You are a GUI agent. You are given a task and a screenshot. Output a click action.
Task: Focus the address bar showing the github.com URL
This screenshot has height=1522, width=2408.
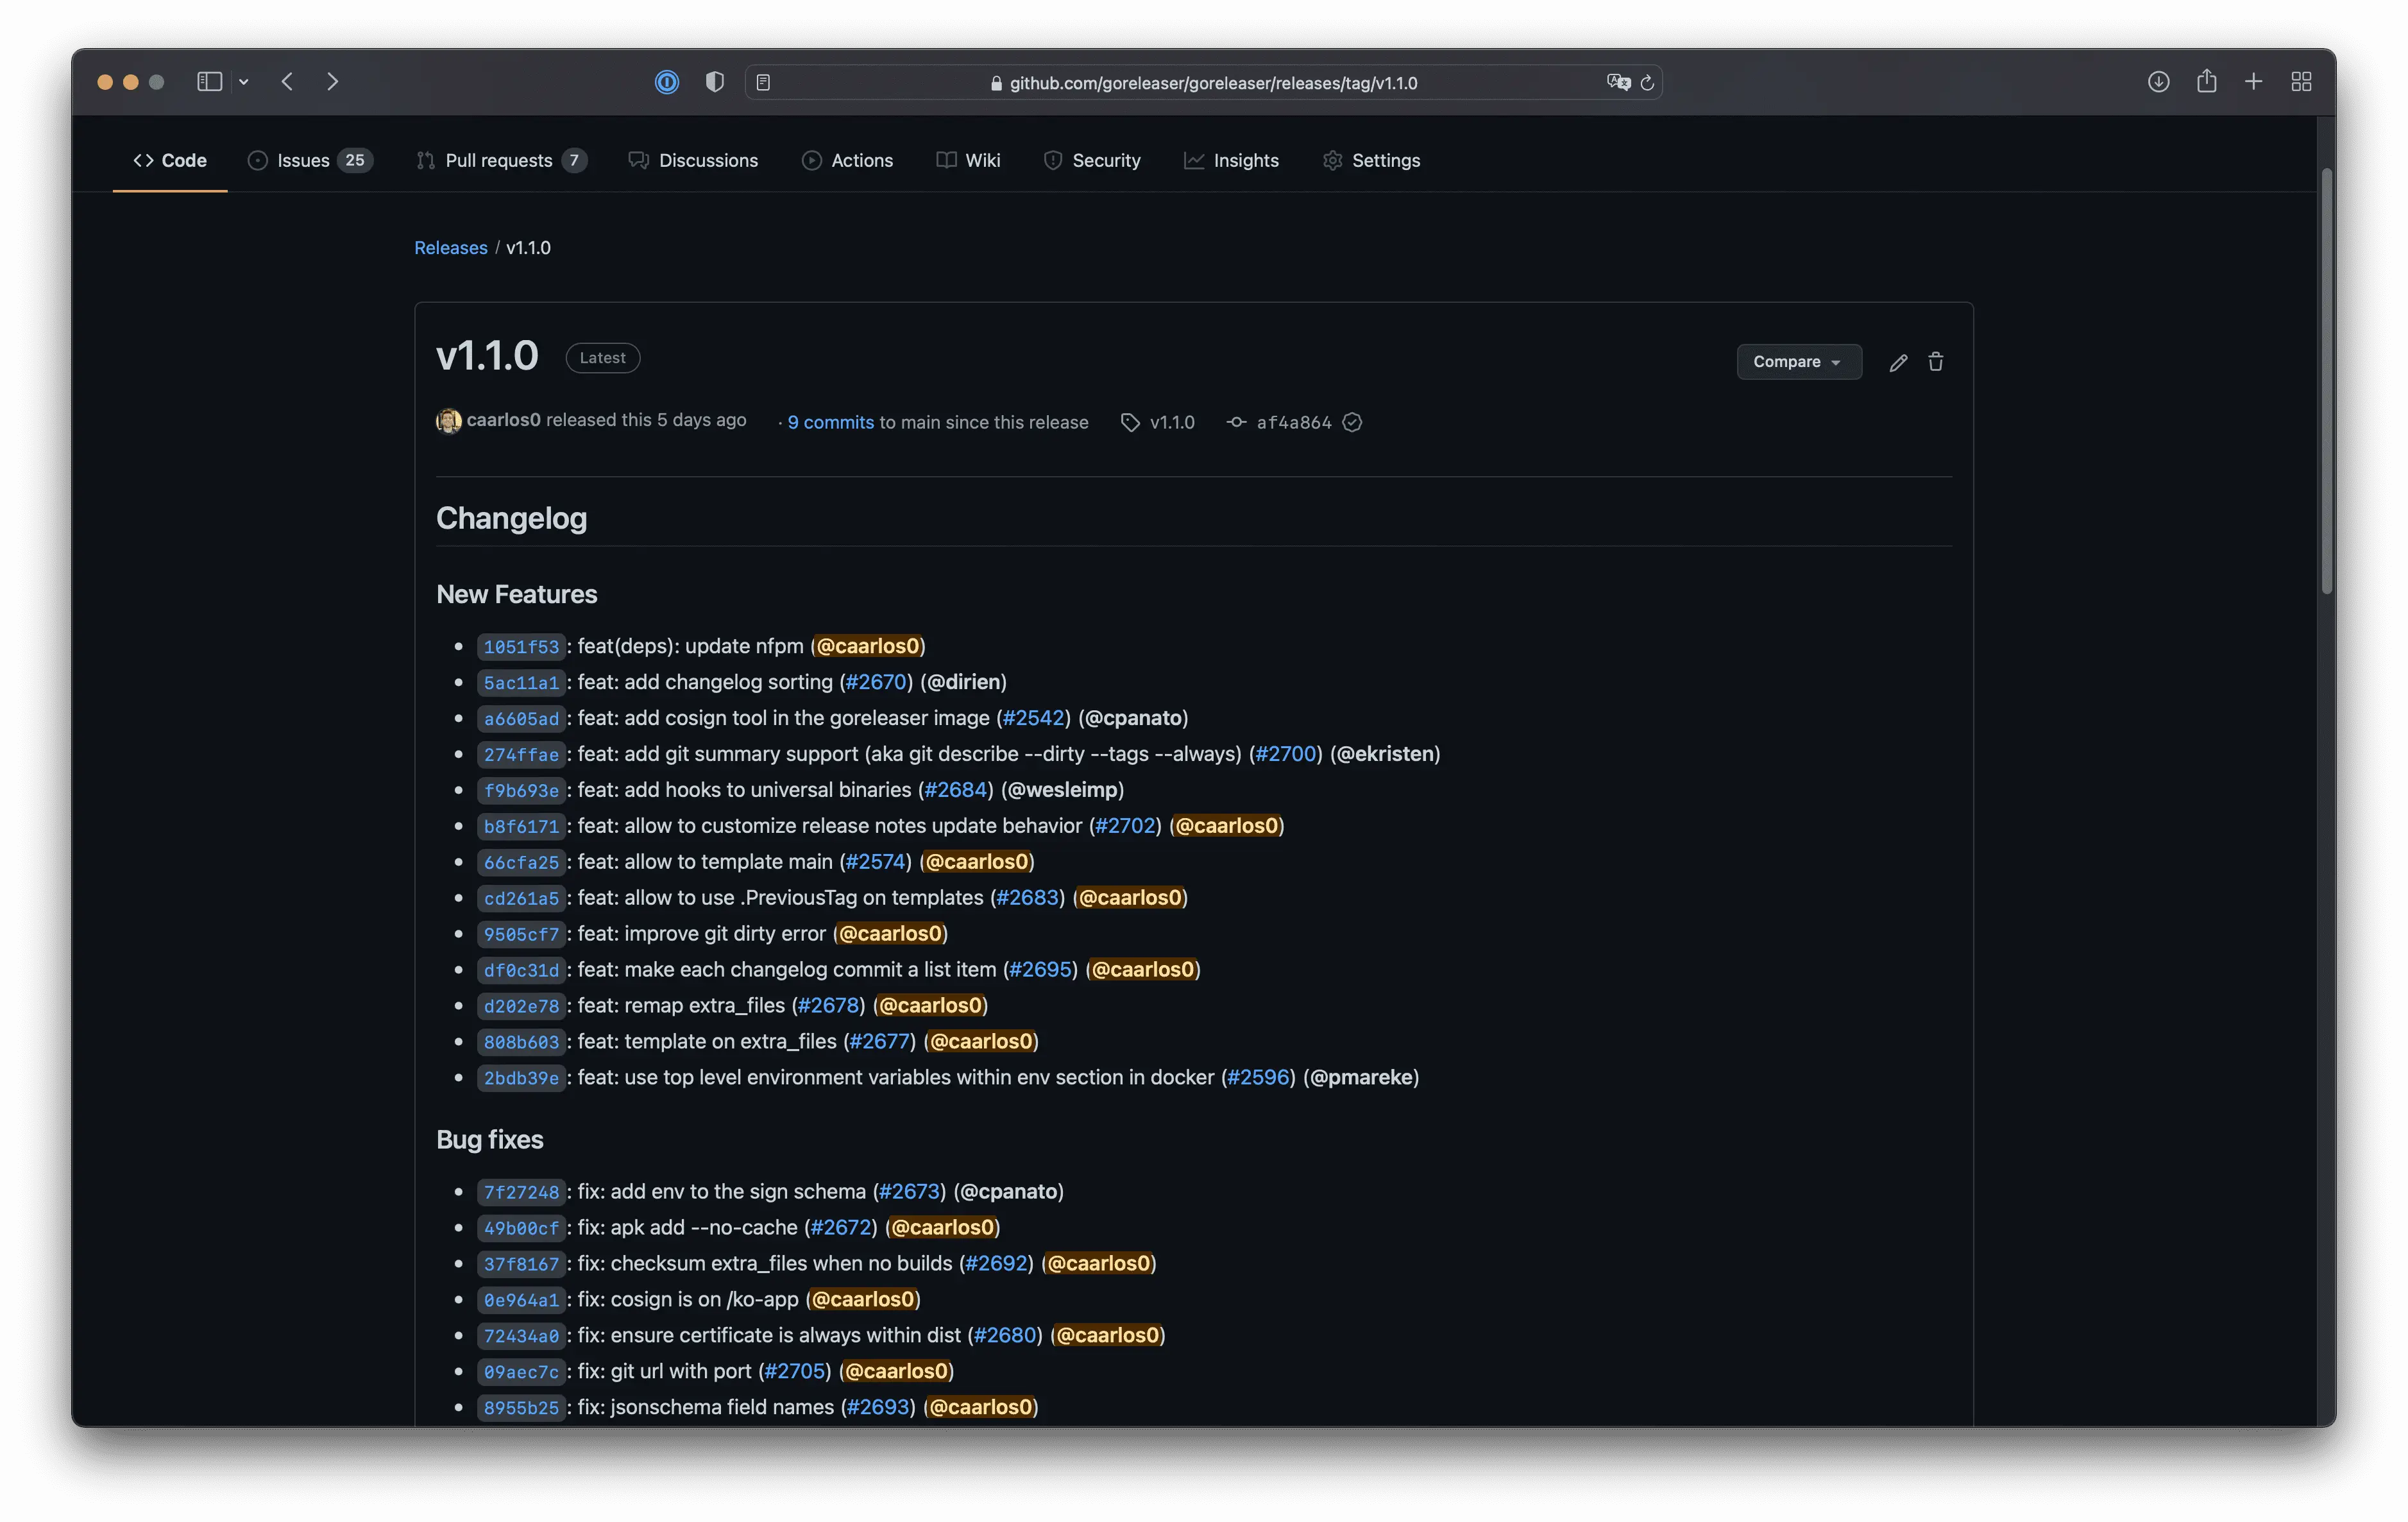point(1203,82)
